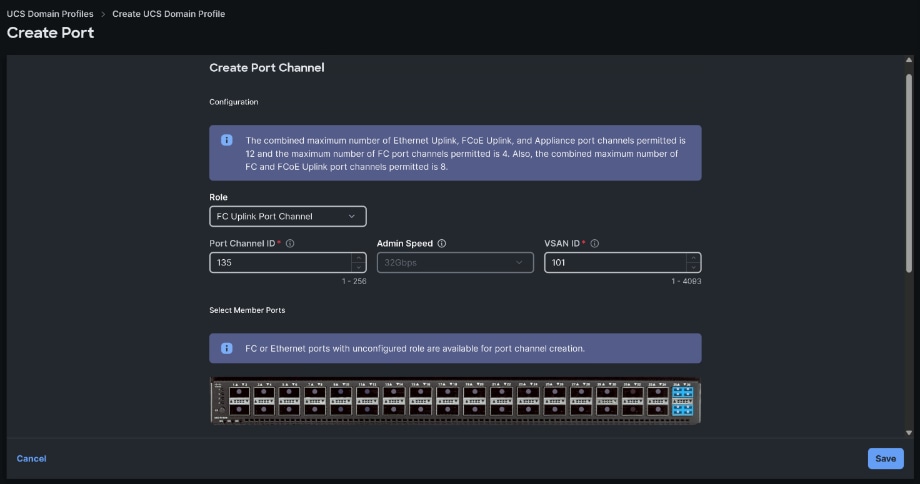
Task: Select blue port 35 on the switch
Action: 682,392
